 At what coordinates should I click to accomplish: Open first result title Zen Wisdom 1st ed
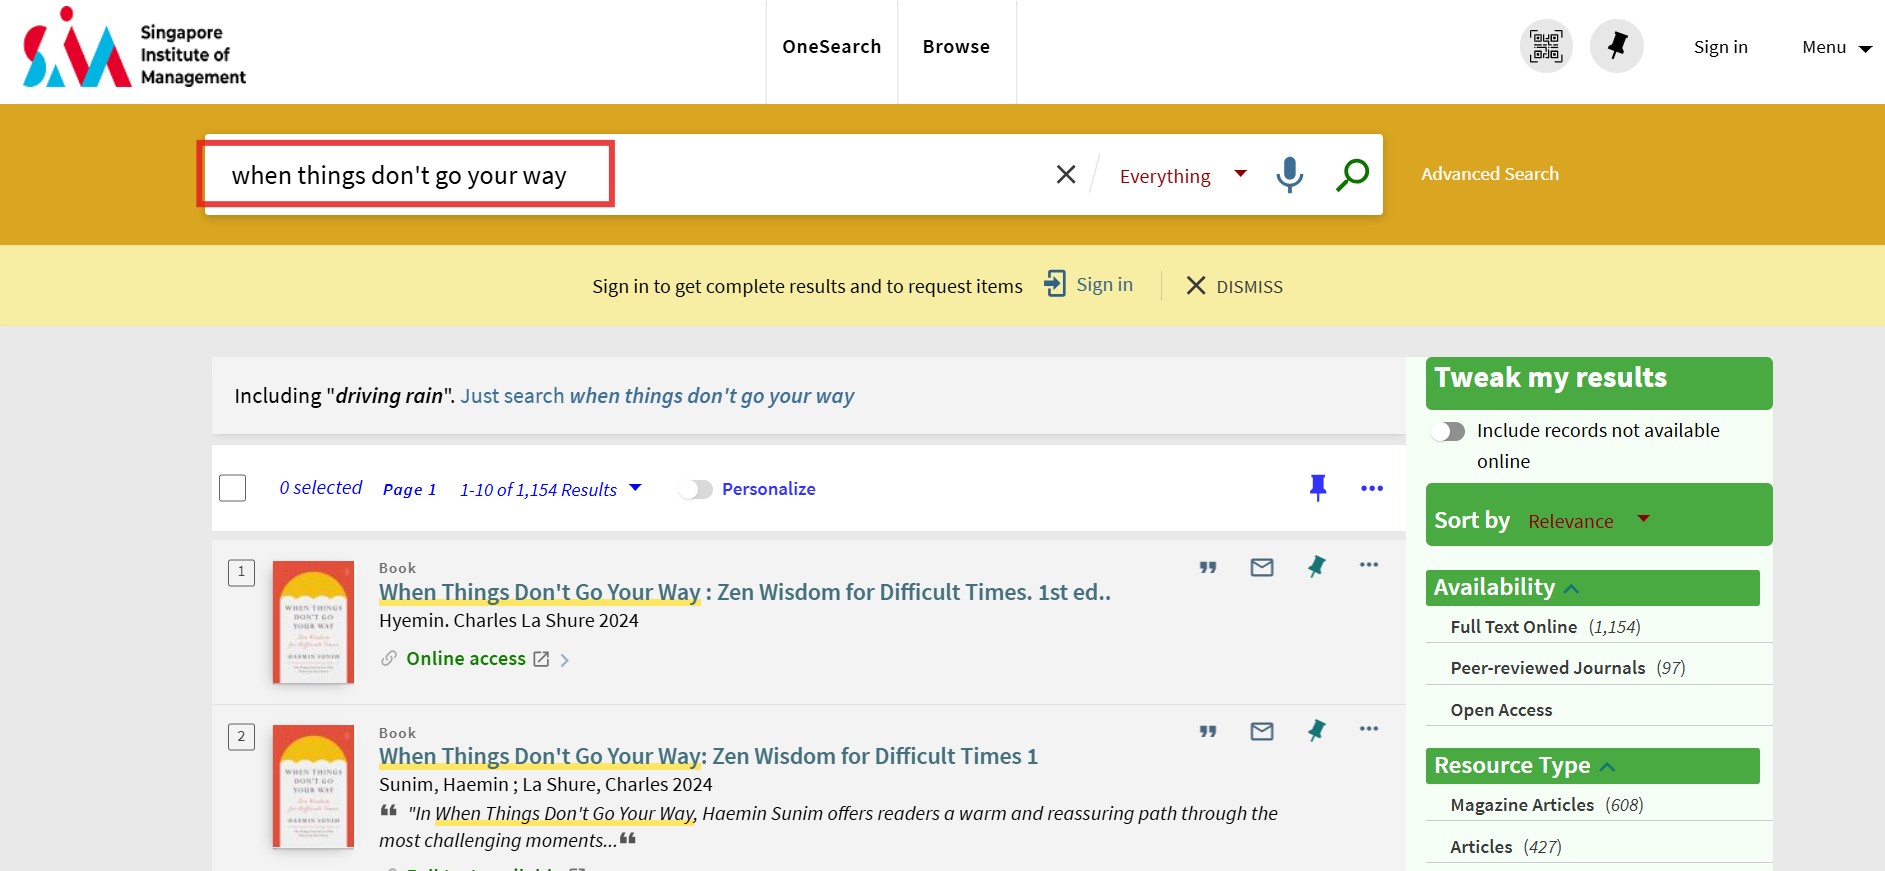point(745,592)
